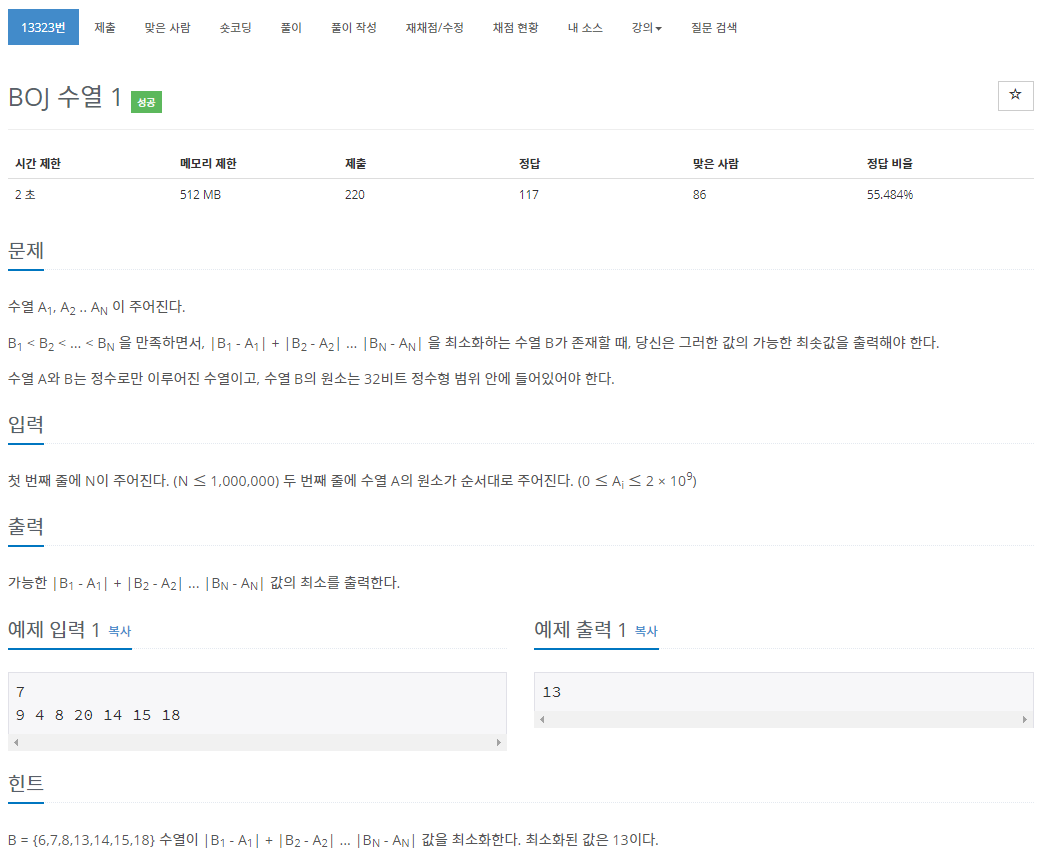
Task: Open the 숏코딩 page
Action: tap(234, 27)
